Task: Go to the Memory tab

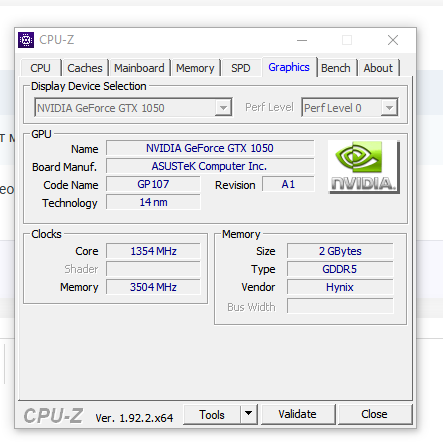Action: [x=195, y=68]
